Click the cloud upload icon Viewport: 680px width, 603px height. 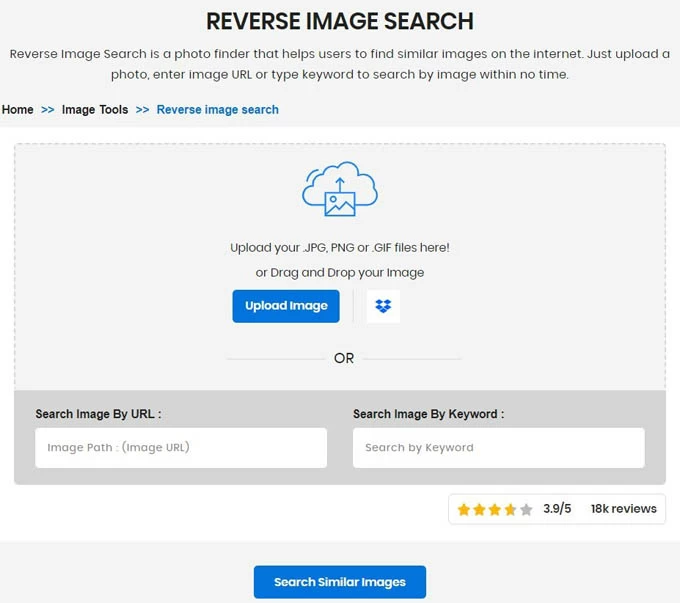point(340,188)
